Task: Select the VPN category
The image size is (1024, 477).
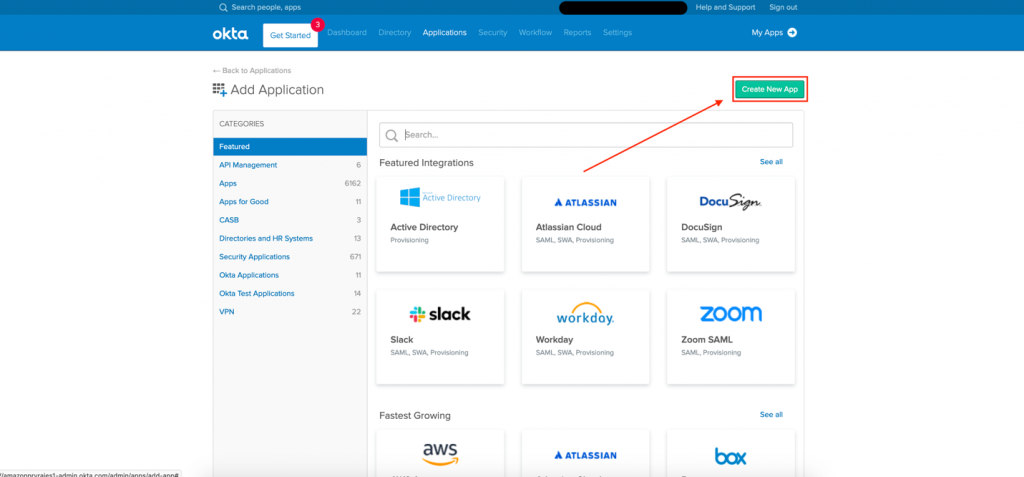Action: point(290,312)
